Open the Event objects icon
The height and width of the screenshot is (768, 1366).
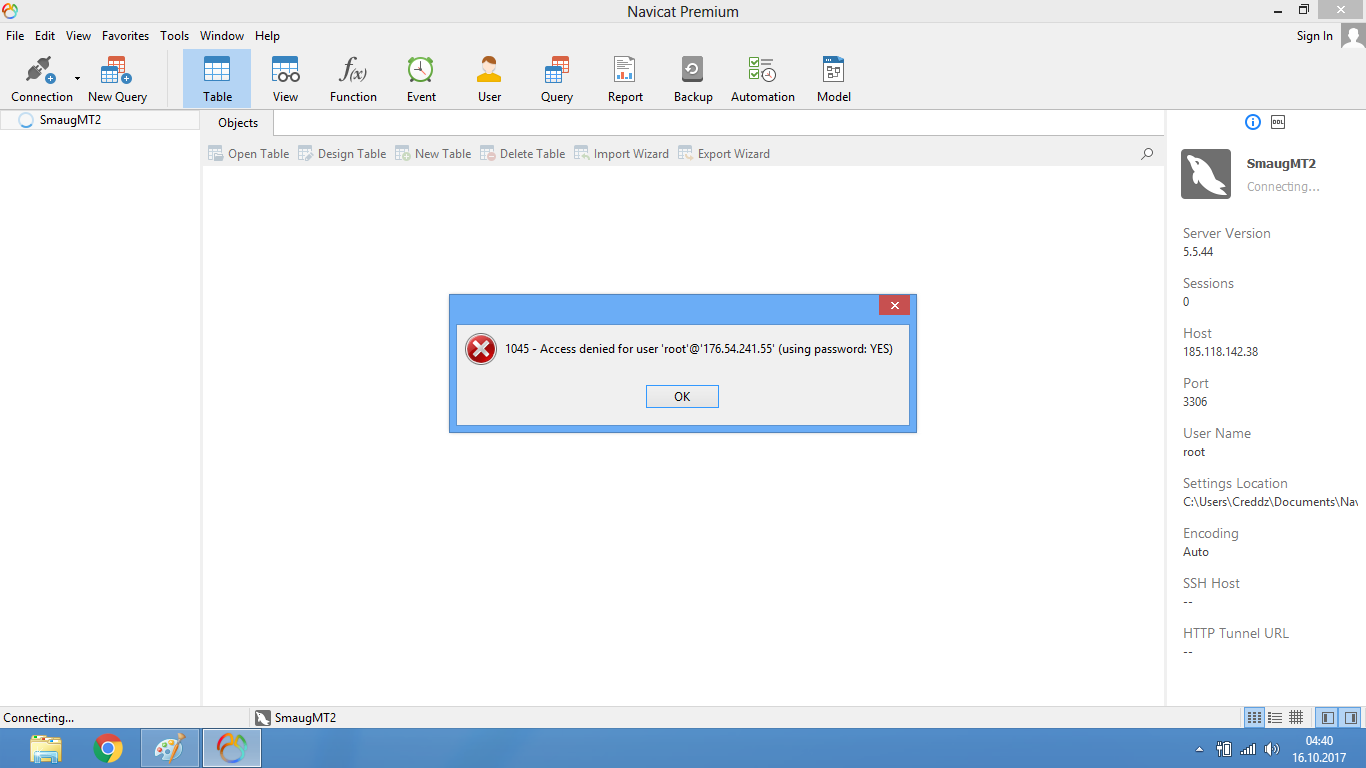coord(421,79)
